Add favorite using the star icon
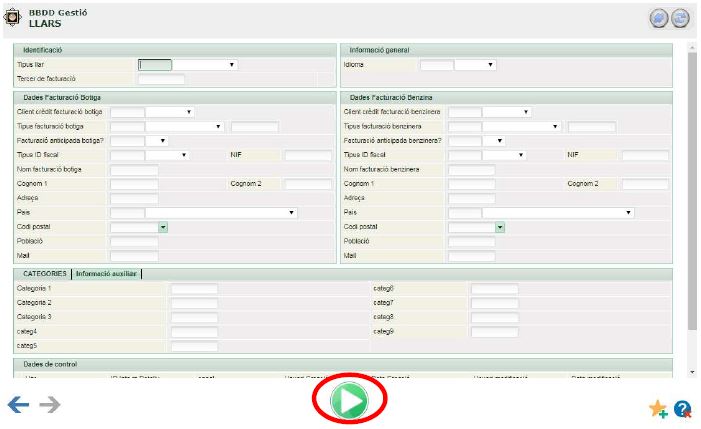701x429 pixels. point(658,408)
